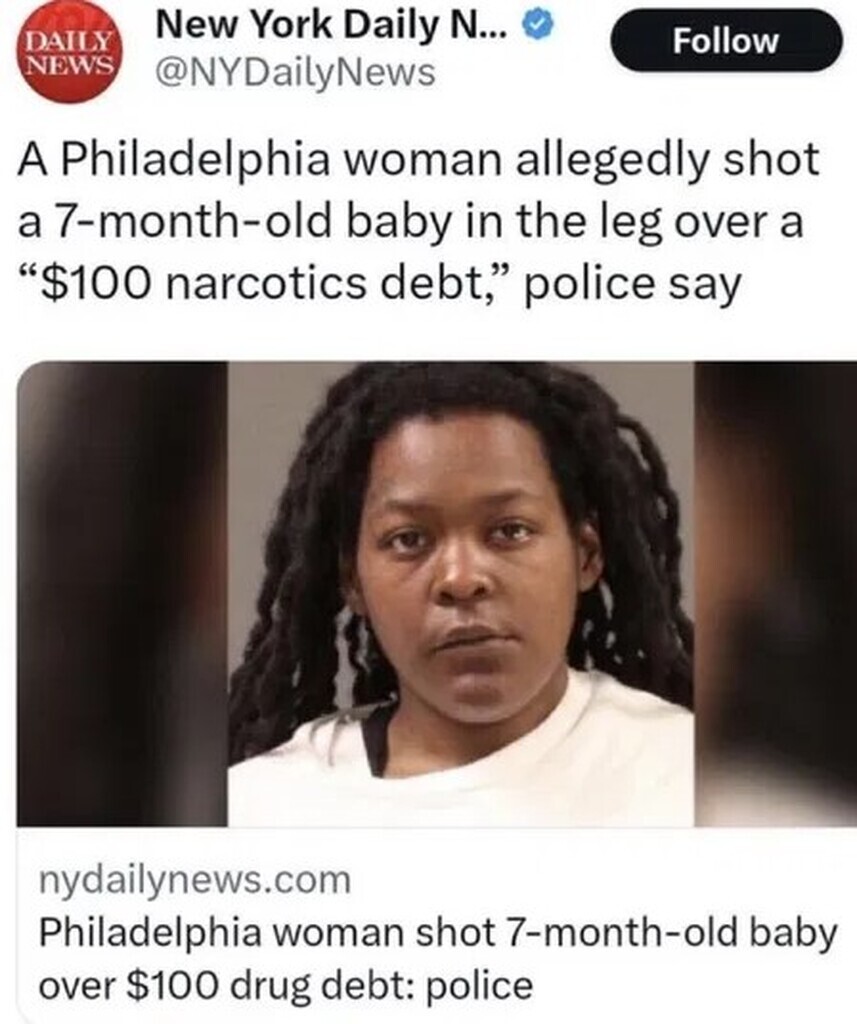
Task: Open the nydailynews.com domain link
Action: [x=195, y=881]
